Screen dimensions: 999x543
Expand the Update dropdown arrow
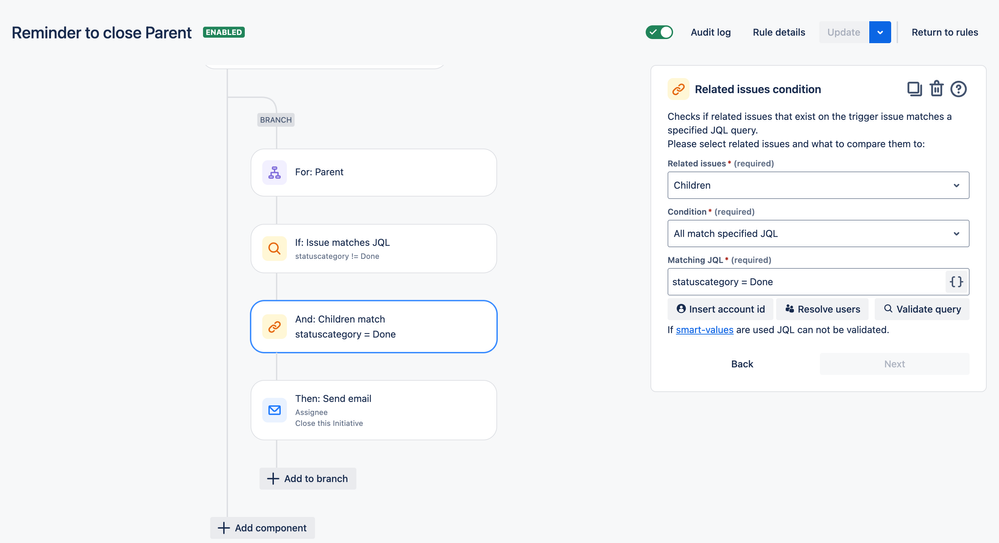click(880, 32)
